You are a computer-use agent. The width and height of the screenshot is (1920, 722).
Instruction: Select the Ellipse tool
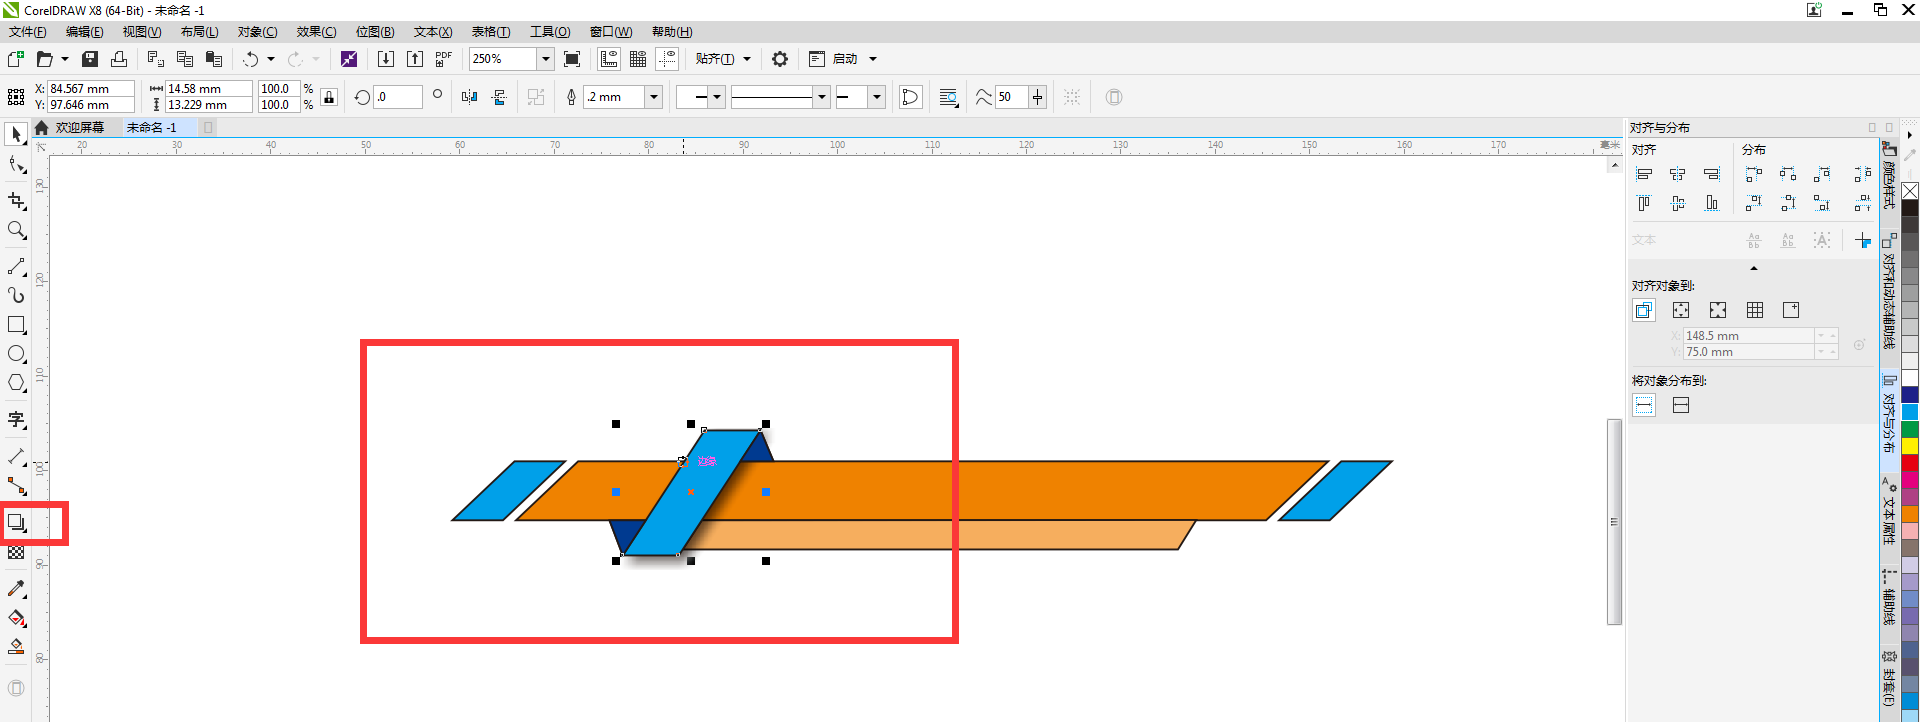click(x=16, y=354)
